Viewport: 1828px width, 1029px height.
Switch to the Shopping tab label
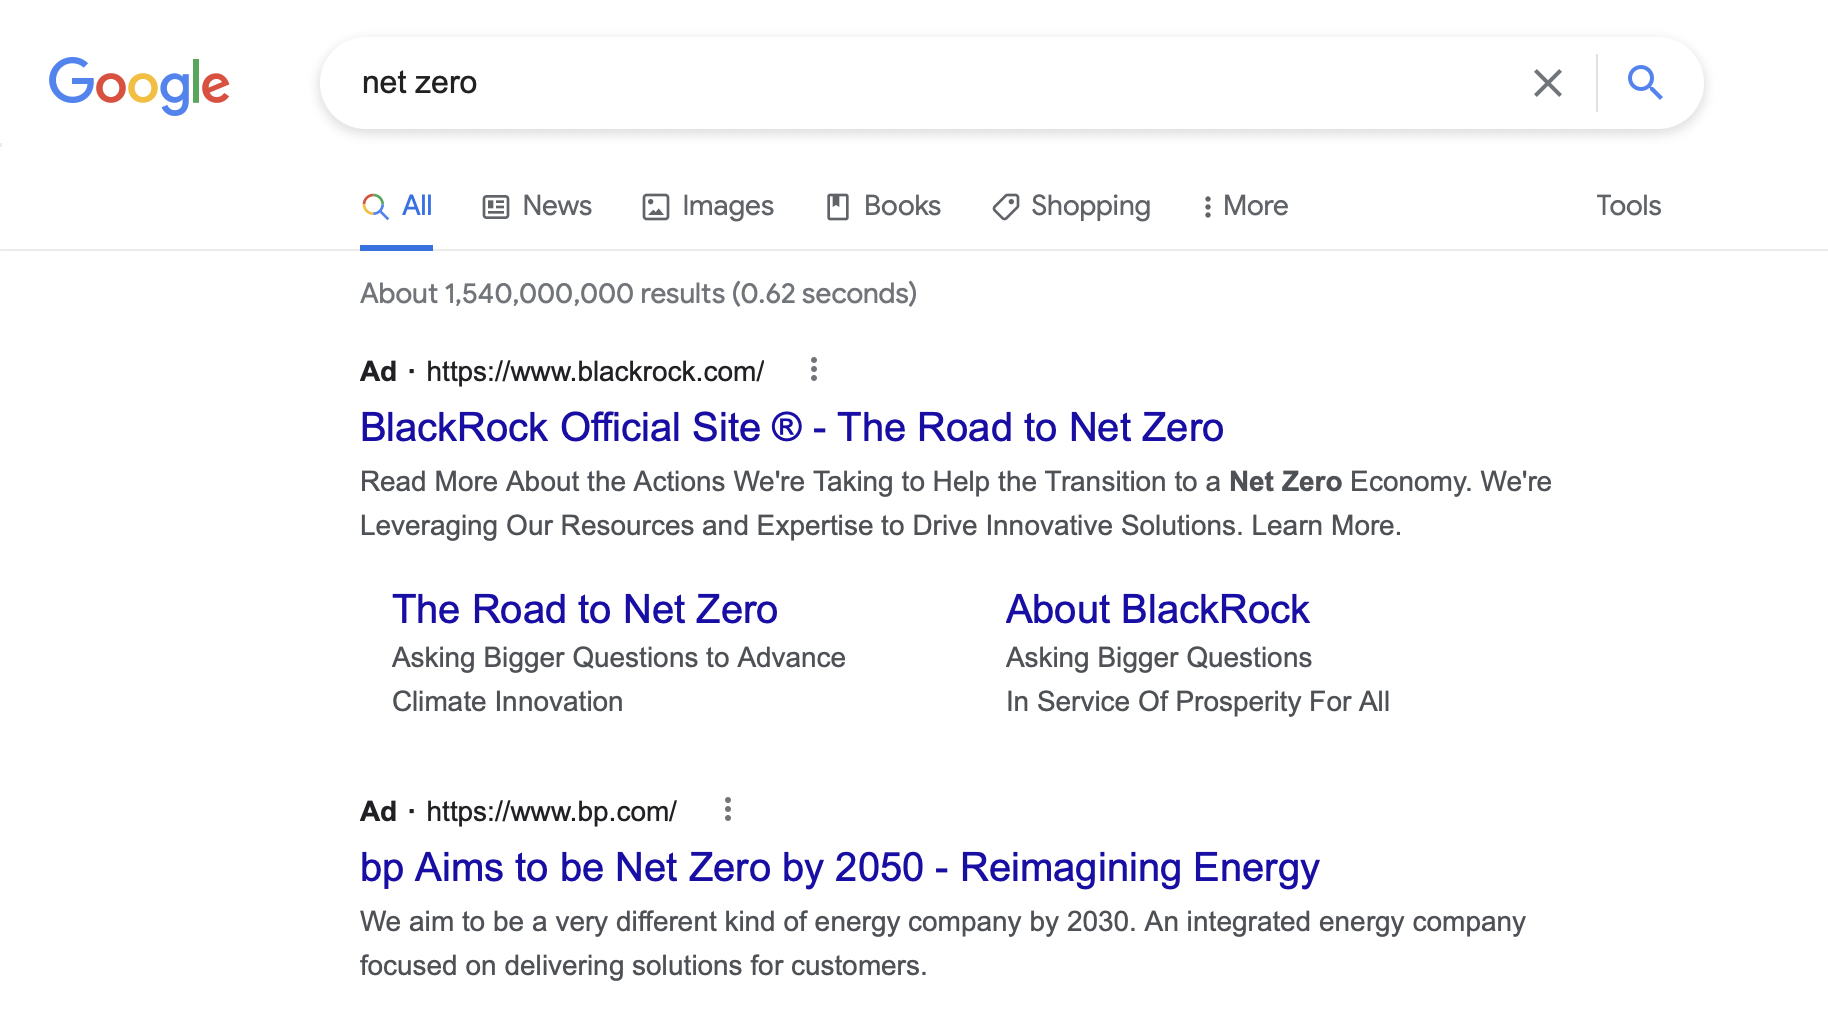coord(1090,206)
